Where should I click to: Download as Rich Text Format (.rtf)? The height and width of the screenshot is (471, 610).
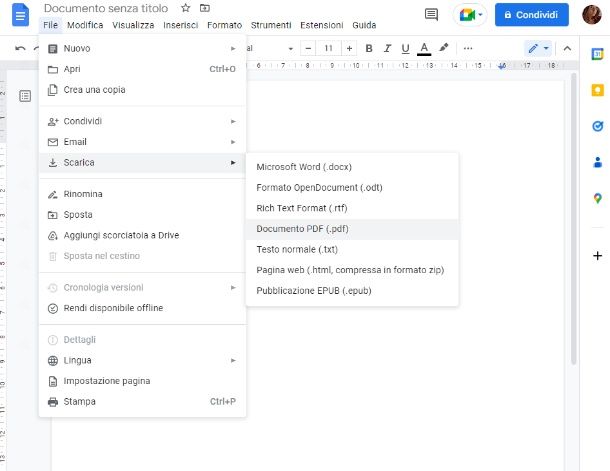[352, 208]
